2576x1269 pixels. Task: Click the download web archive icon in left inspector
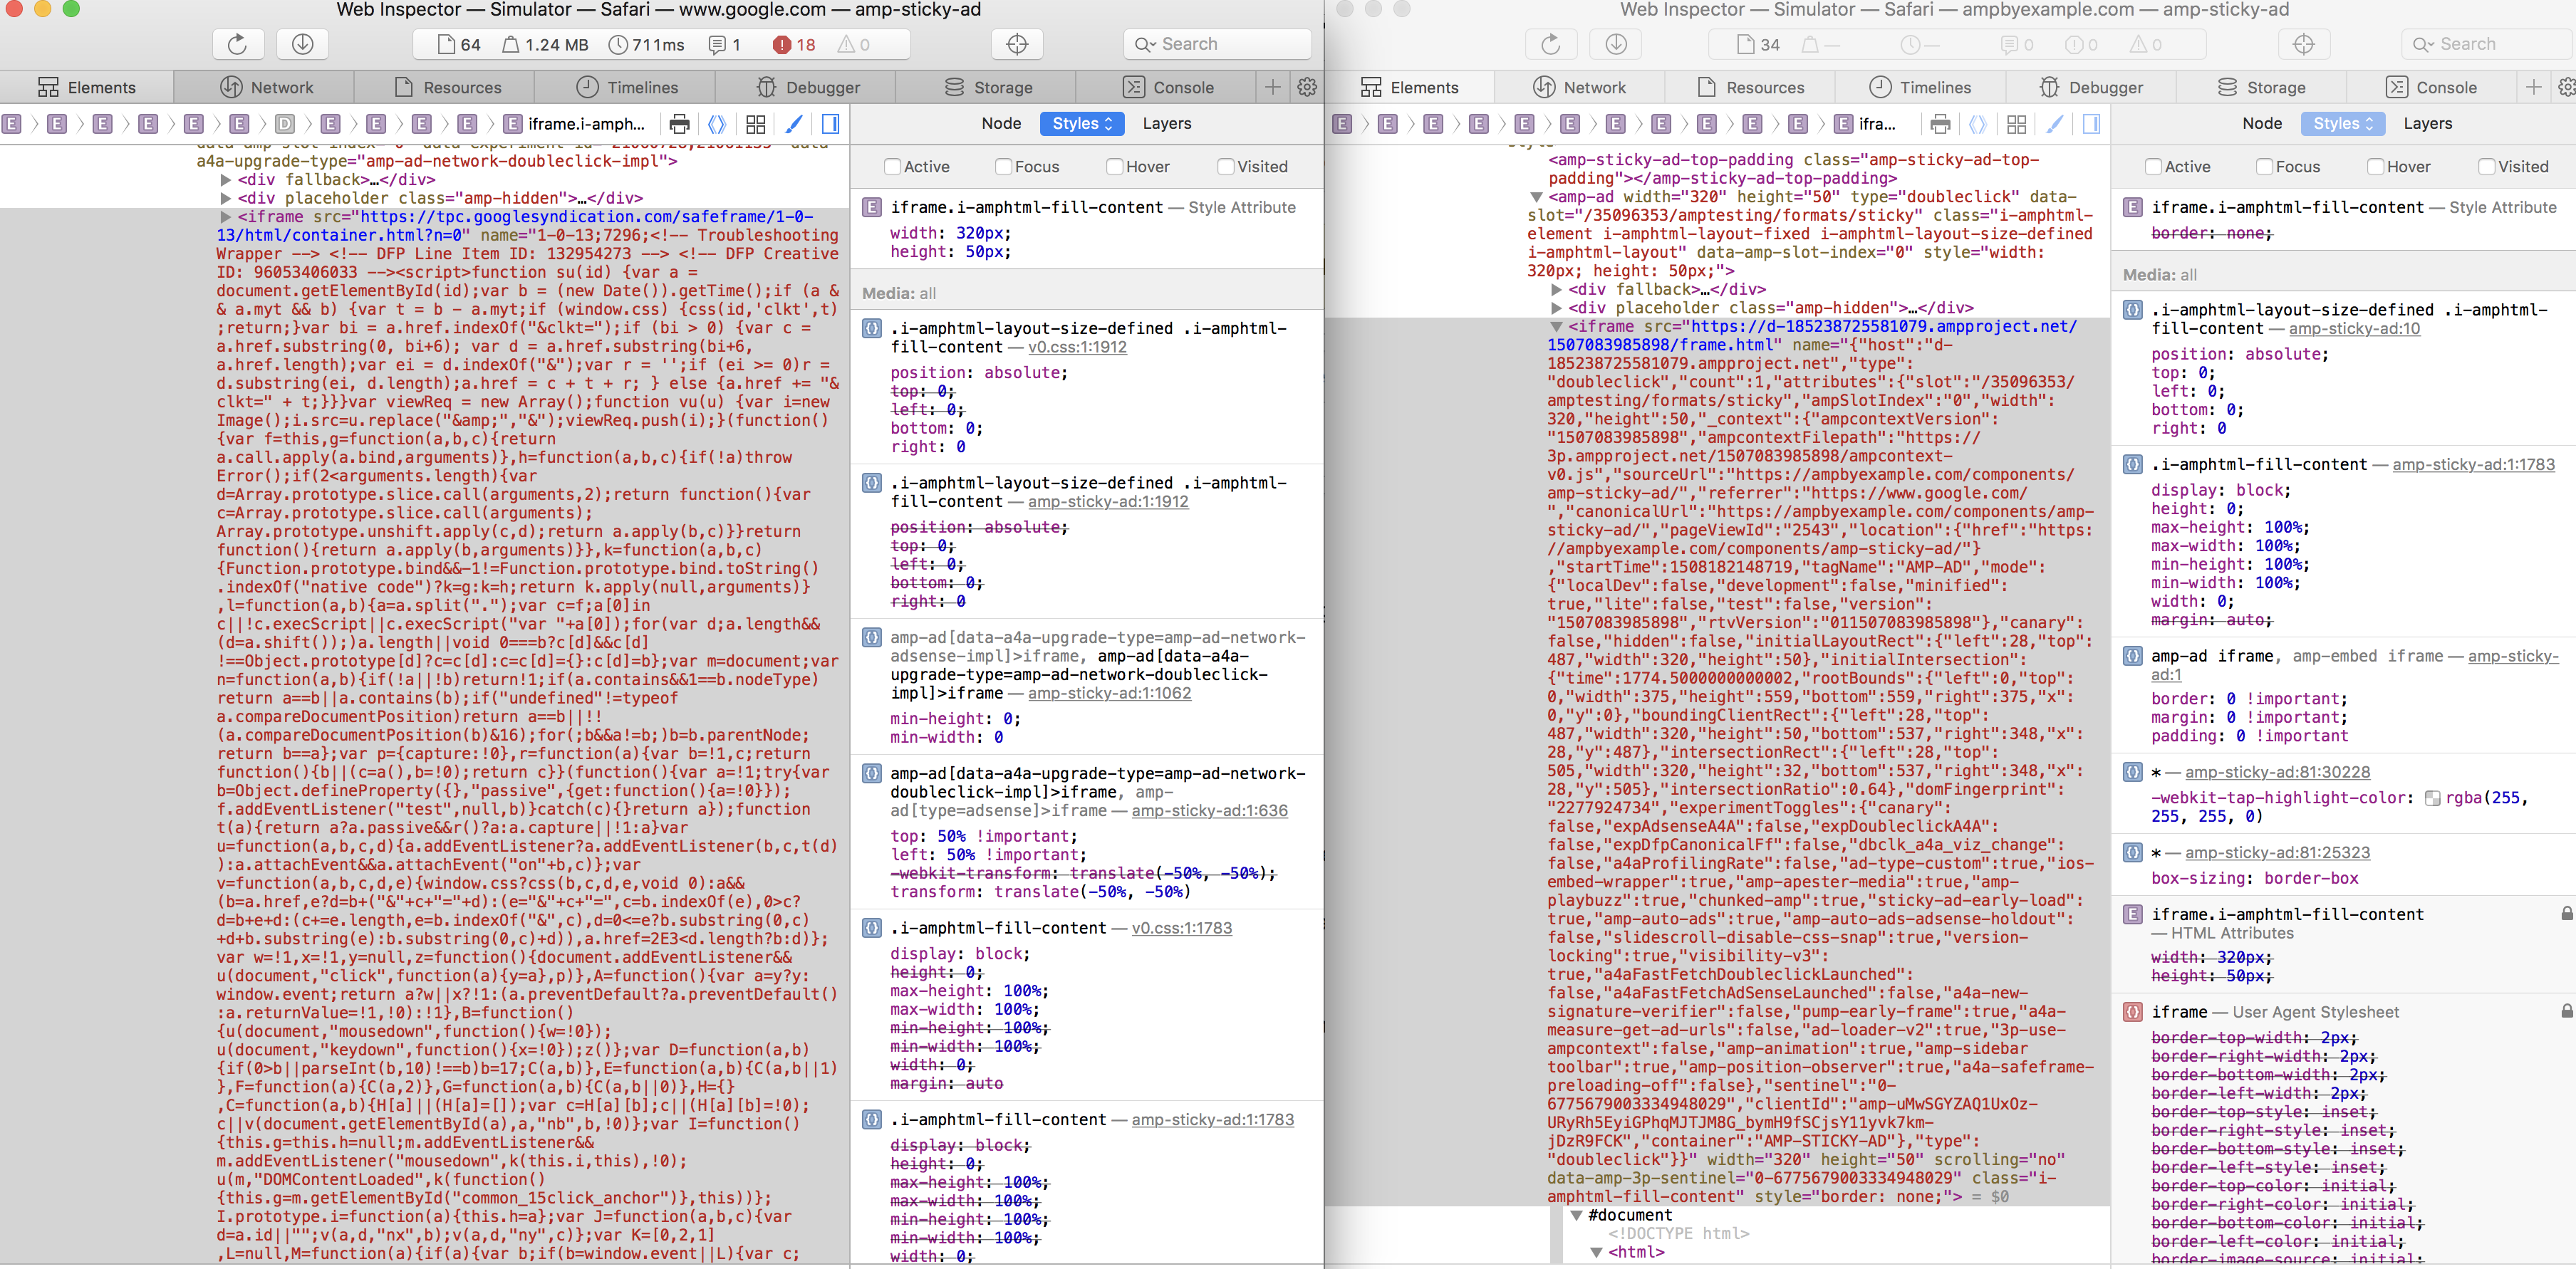[302, 44]
